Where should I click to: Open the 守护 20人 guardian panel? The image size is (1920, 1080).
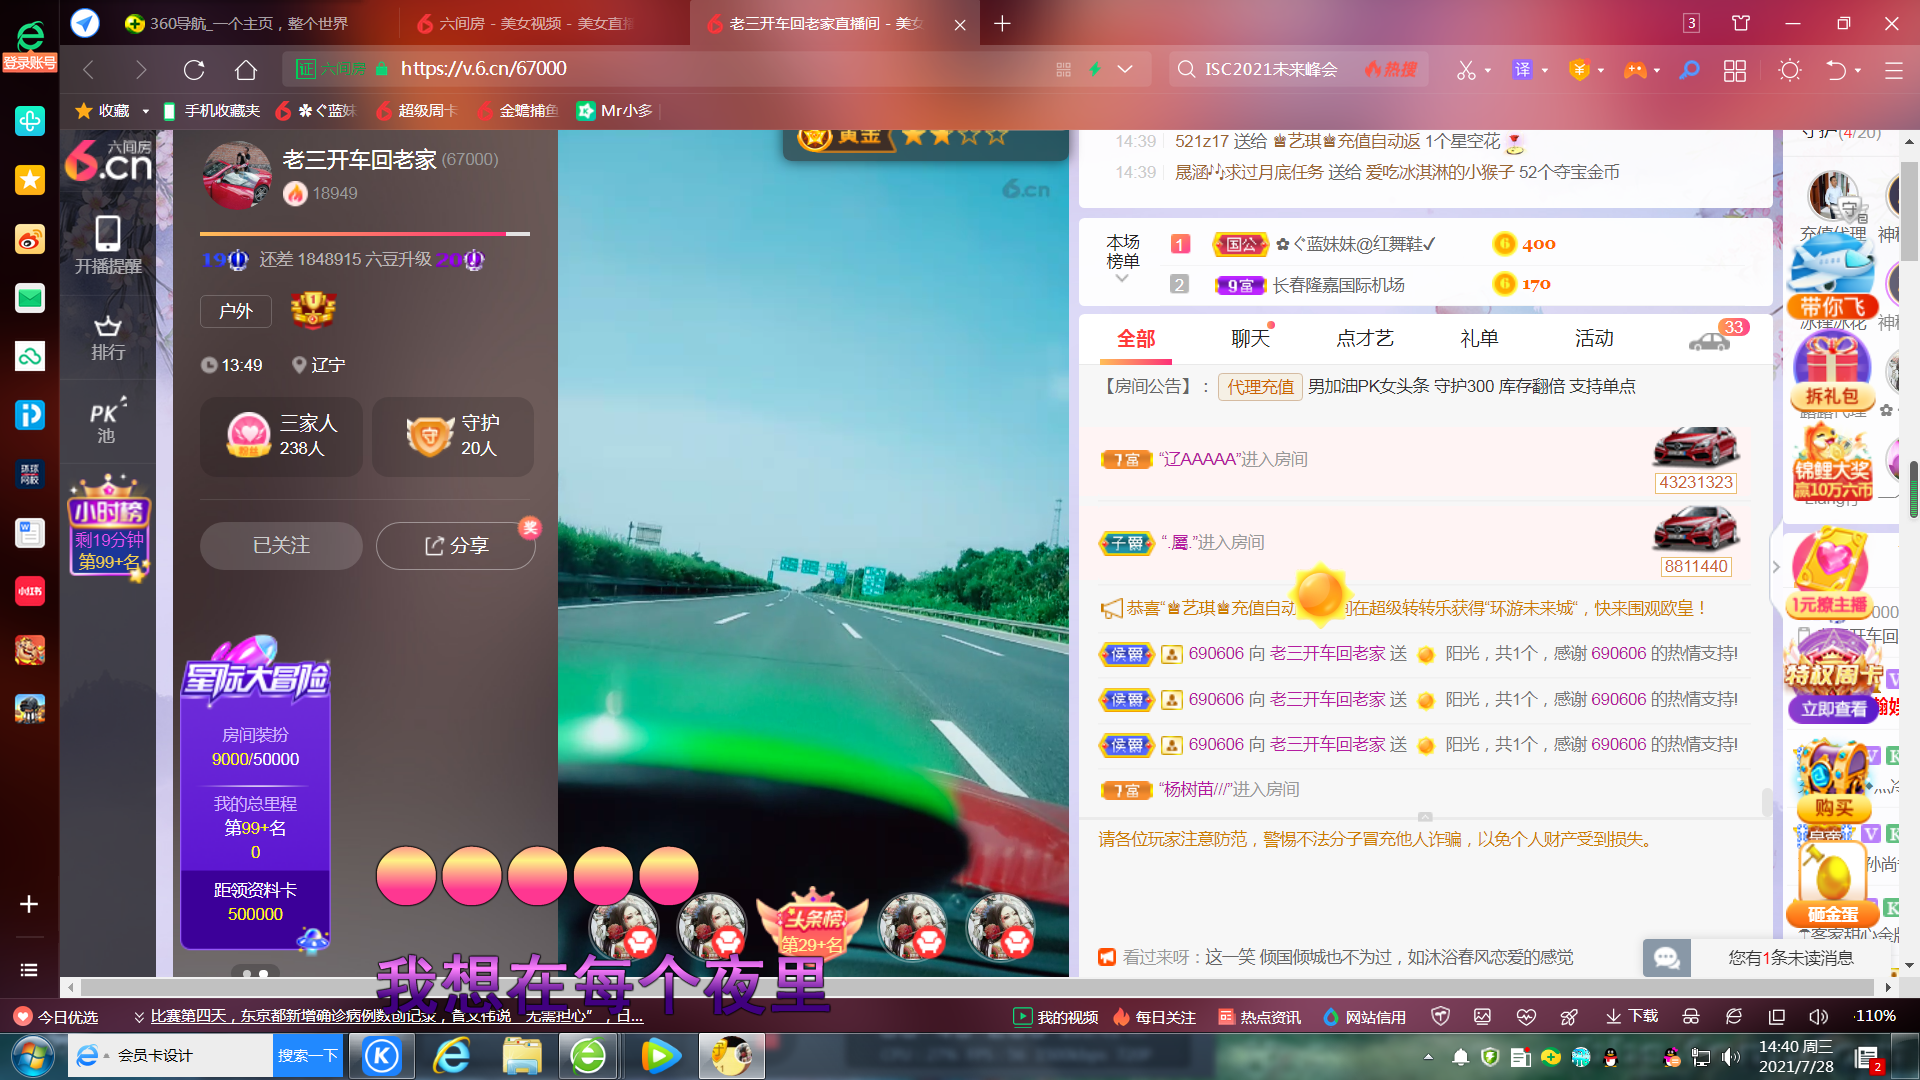453,435
